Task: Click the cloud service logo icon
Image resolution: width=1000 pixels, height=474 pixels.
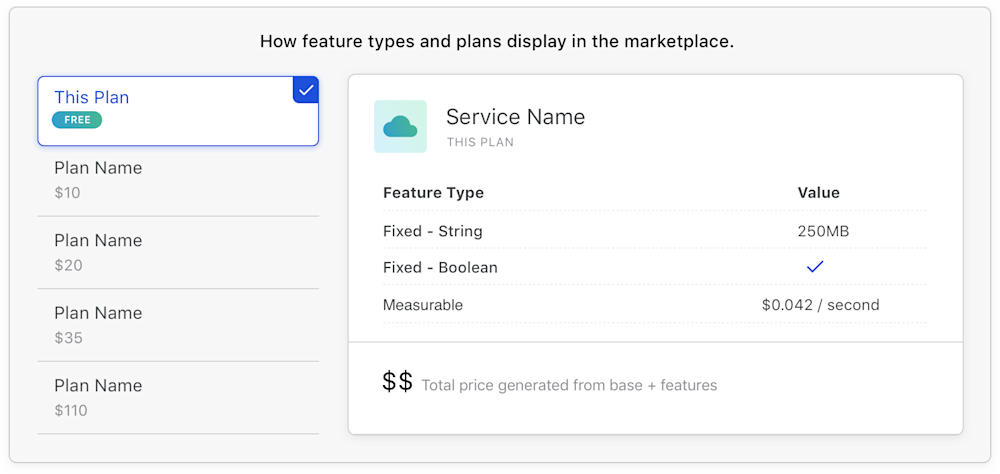Action: (x=400, y=127)
